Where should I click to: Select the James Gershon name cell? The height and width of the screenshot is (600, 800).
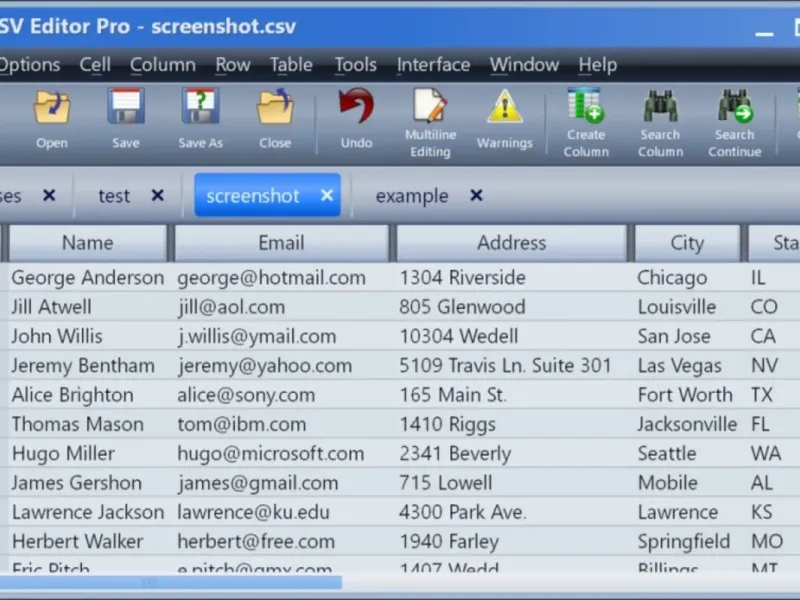pyautogui.click(x=88, y=483)
